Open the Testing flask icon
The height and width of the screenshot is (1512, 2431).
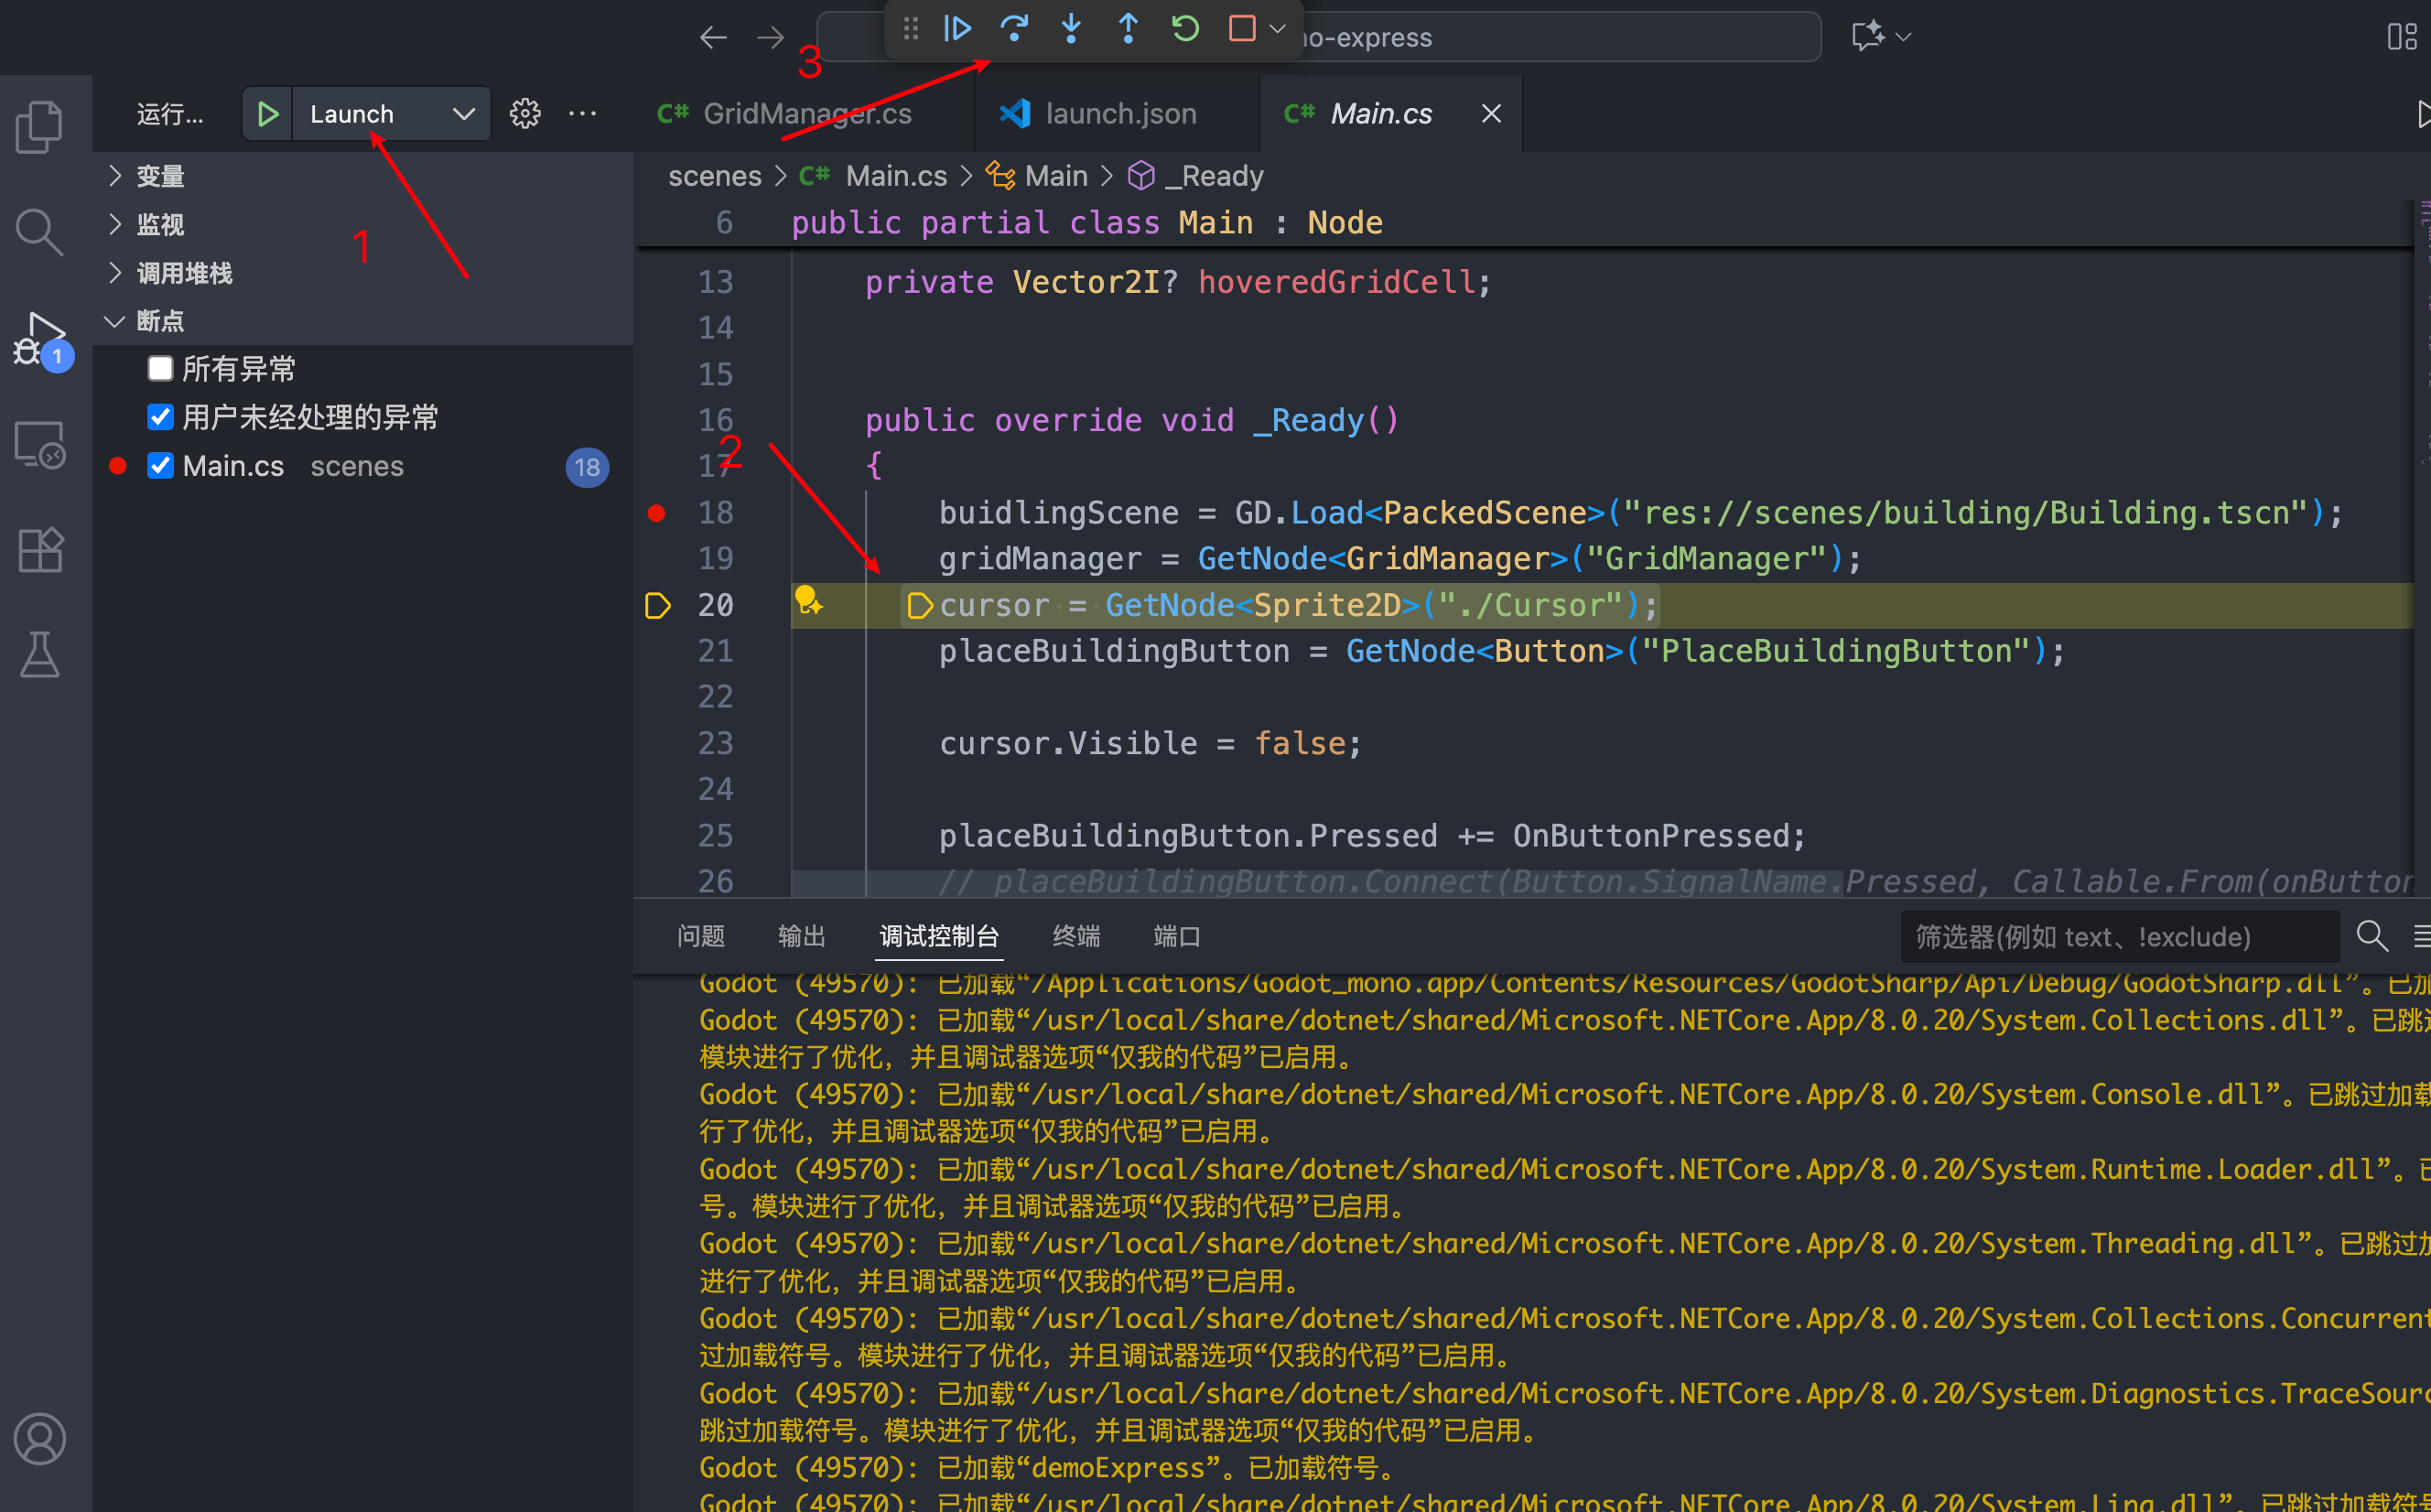click(40, 655)
